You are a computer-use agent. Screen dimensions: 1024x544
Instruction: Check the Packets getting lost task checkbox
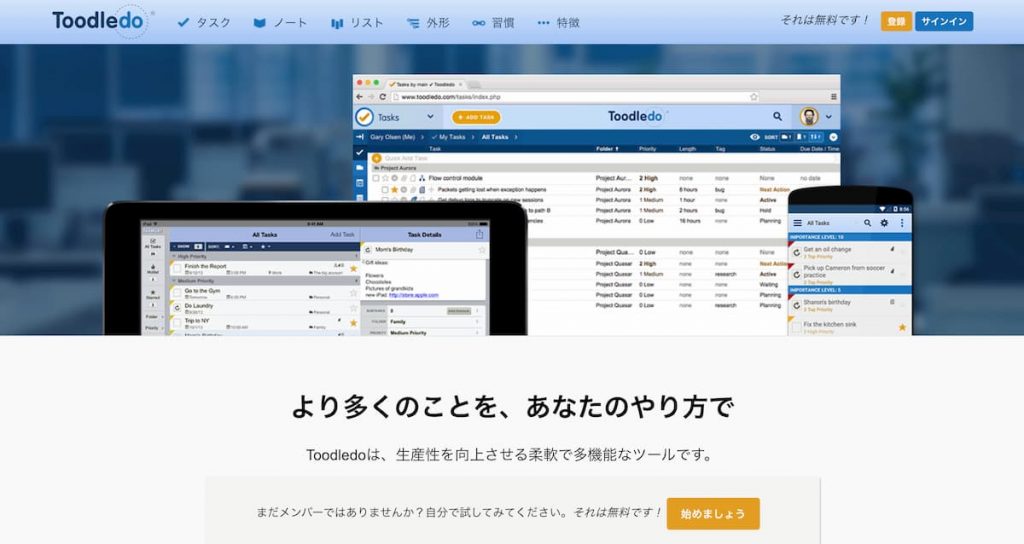pos(385,189)
